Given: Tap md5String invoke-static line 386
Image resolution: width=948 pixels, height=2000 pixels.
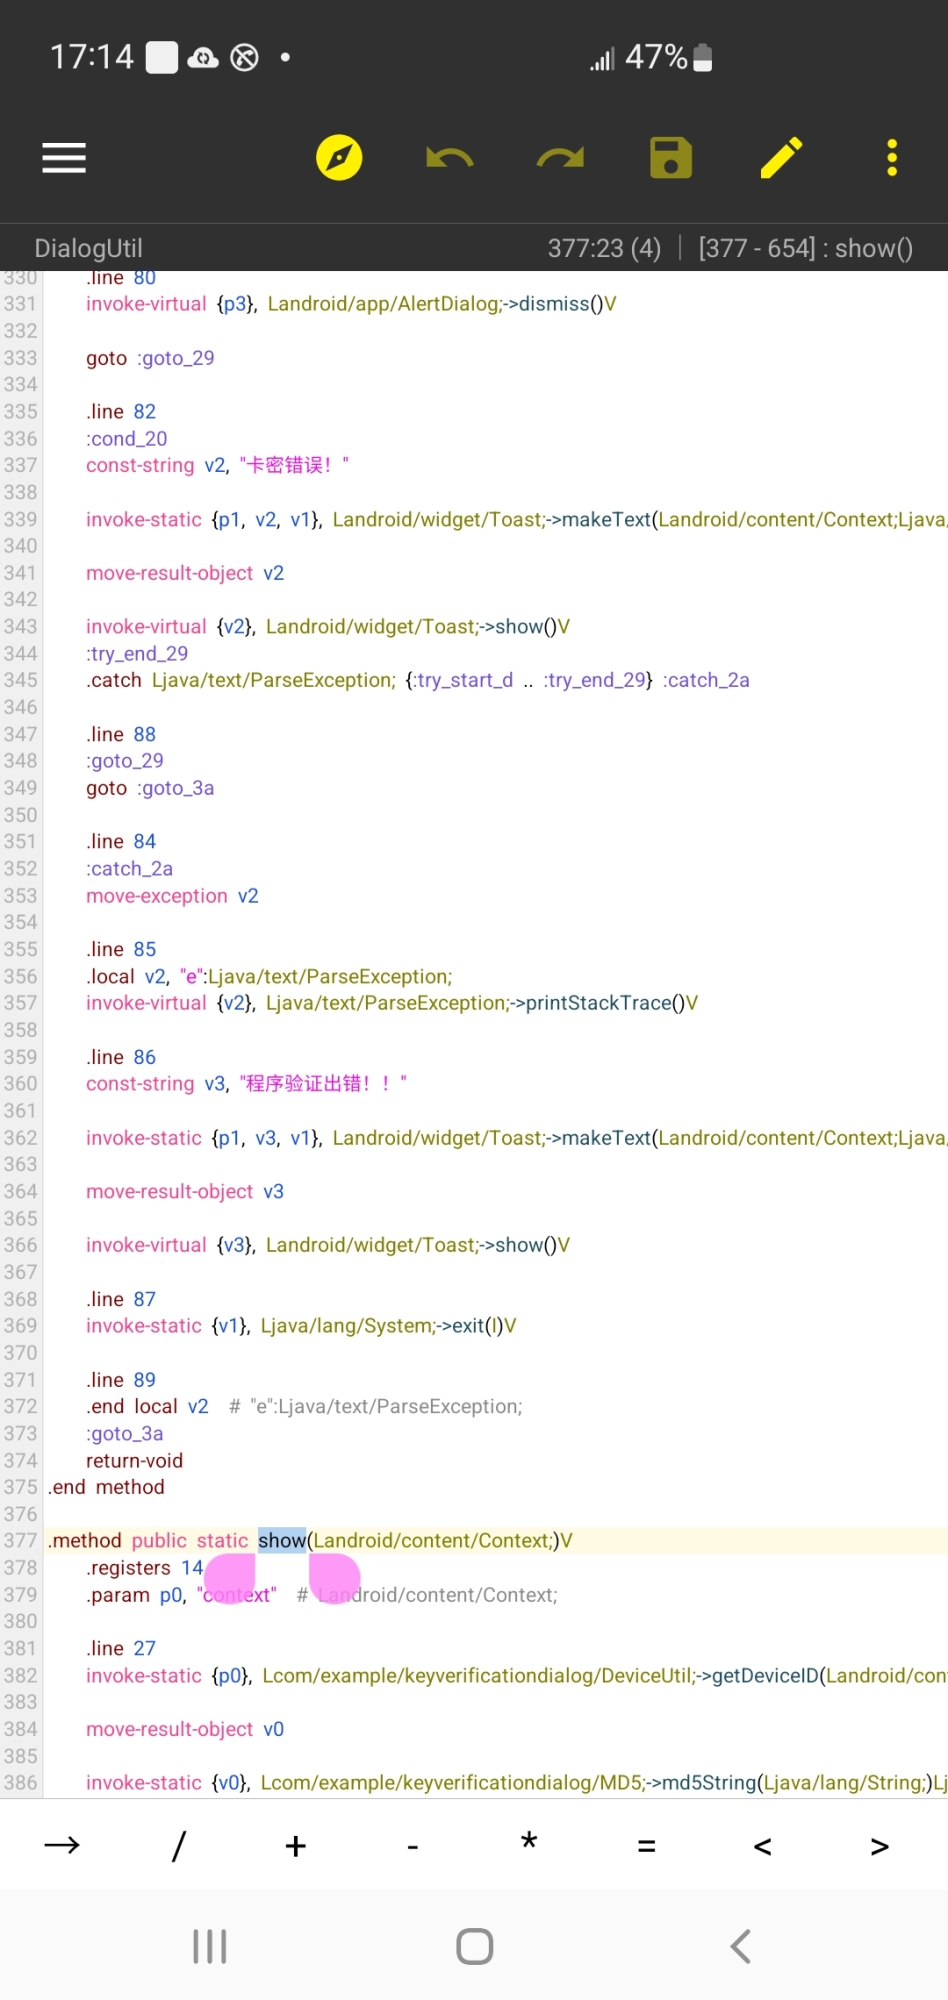Looking at the screenshot, I should pos(516,1783).
